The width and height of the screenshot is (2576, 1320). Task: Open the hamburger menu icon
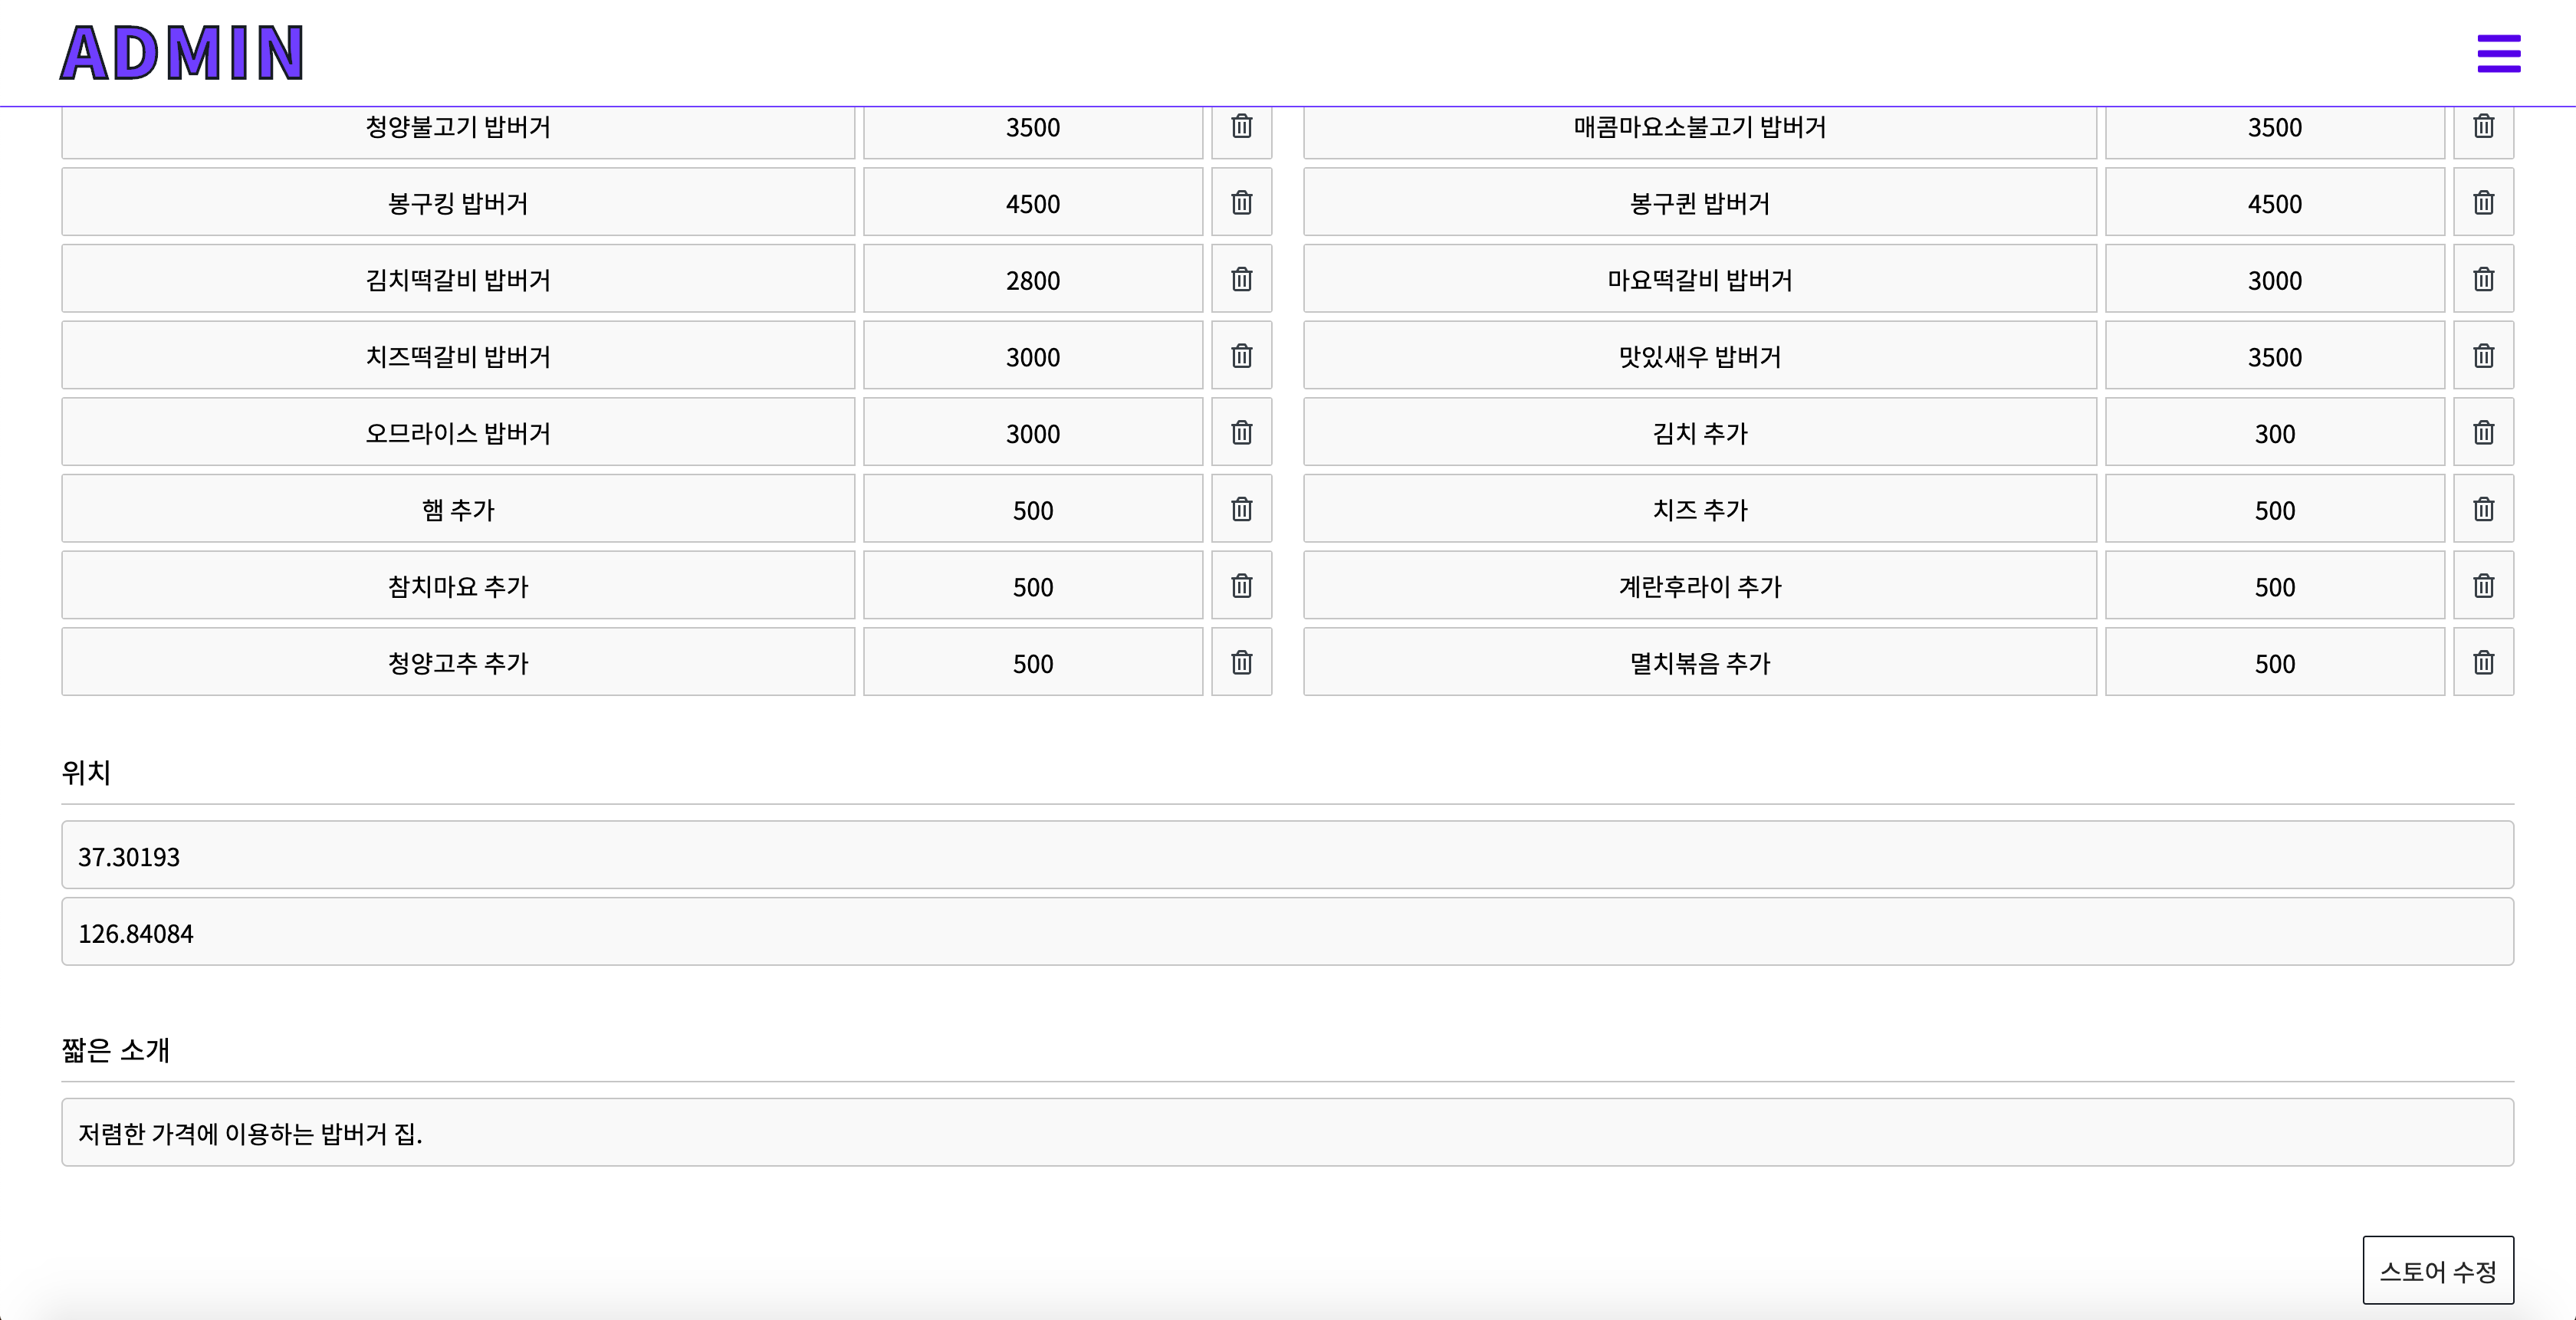pyautogui.click(x=2498, y=54)
